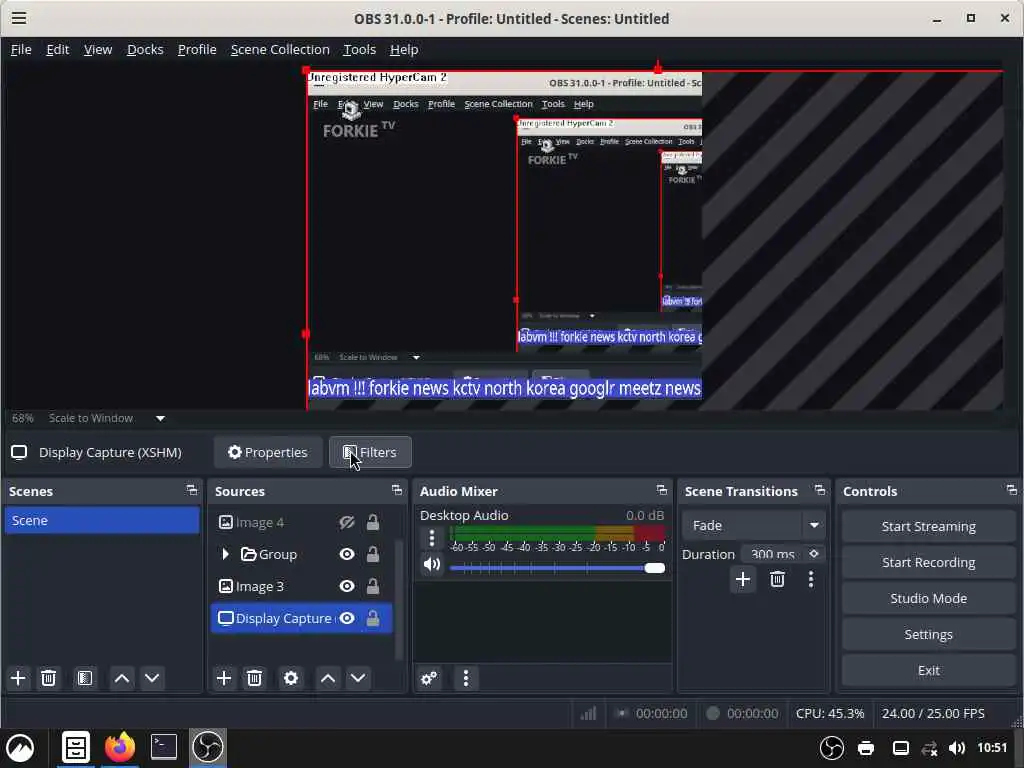Hide the Display Capture source
The width and height of the screenshot is (1024, 768).
tap(347, 618)
